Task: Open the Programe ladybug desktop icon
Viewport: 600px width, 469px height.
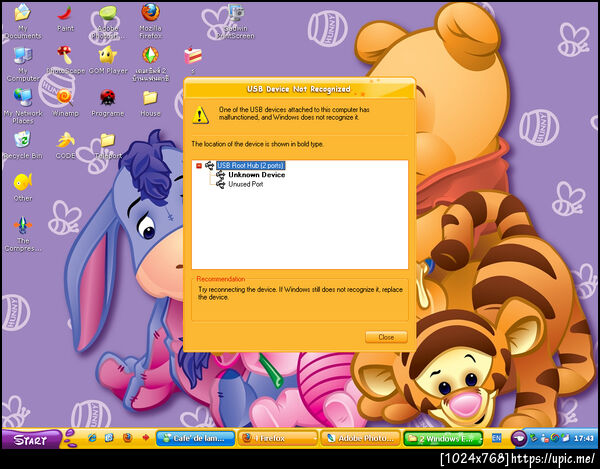Action: pyautogui.click(x=108, y=103)
